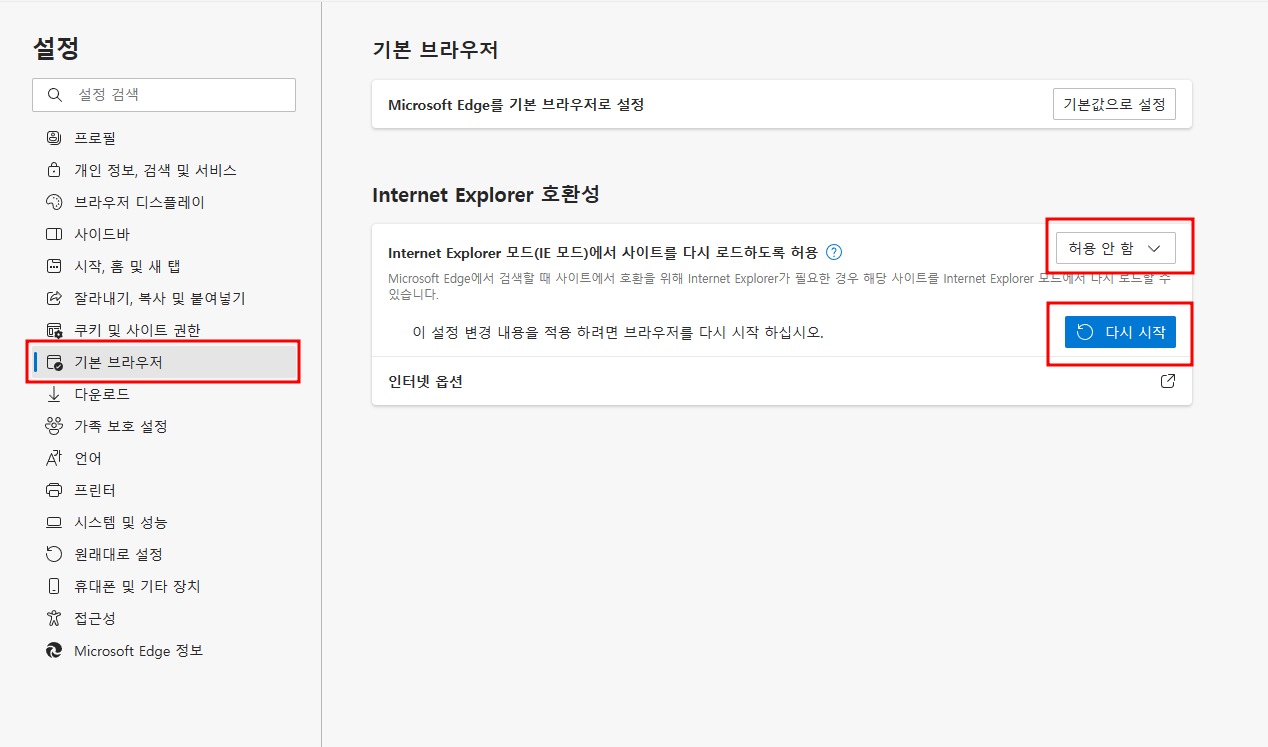The image size is (1268, 747).
Task: Click the download arrow icon beside 다운로드
Action: (54, 394)
